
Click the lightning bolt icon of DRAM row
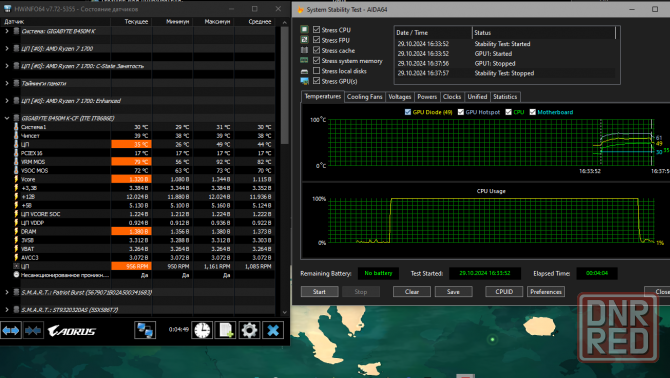pyautogui.click(x=16, y=231)
